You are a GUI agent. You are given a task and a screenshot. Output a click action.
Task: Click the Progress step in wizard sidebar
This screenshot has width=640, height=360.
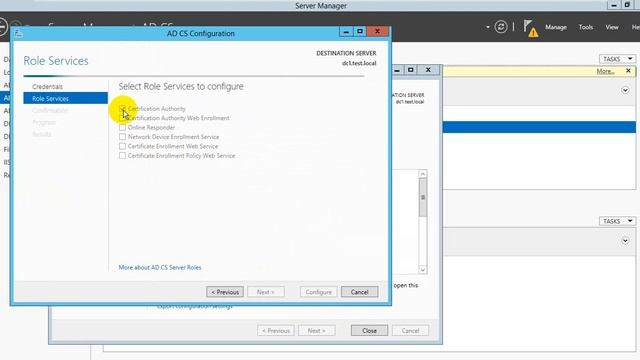44,122
